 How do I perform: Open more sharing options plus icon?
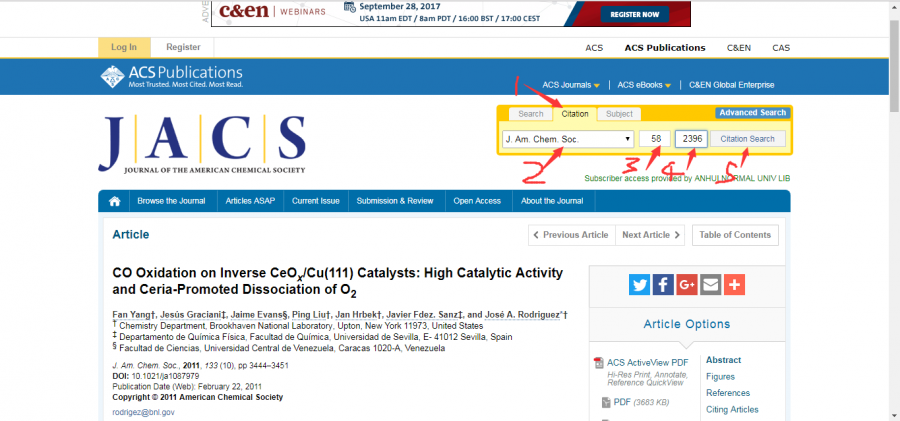tap(735, 284)
